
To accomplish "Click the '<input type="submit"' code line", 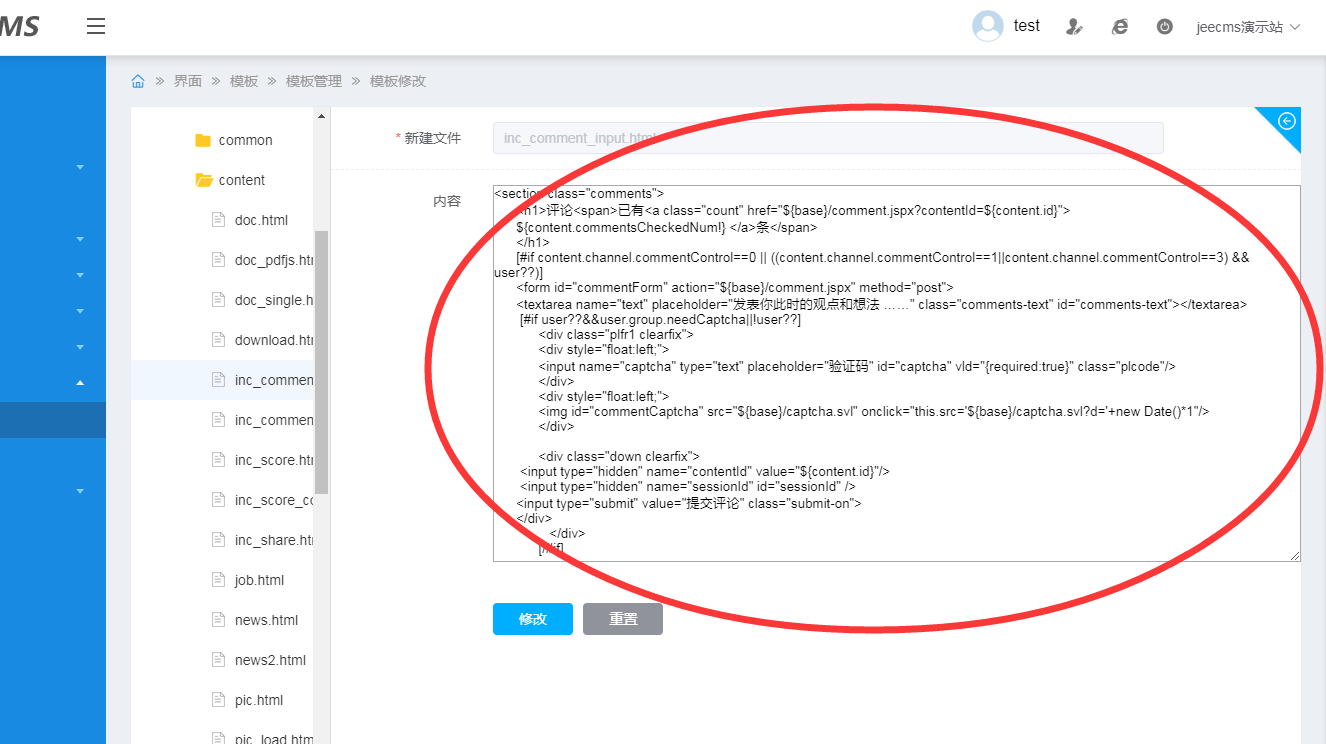I will click(689, 503).
